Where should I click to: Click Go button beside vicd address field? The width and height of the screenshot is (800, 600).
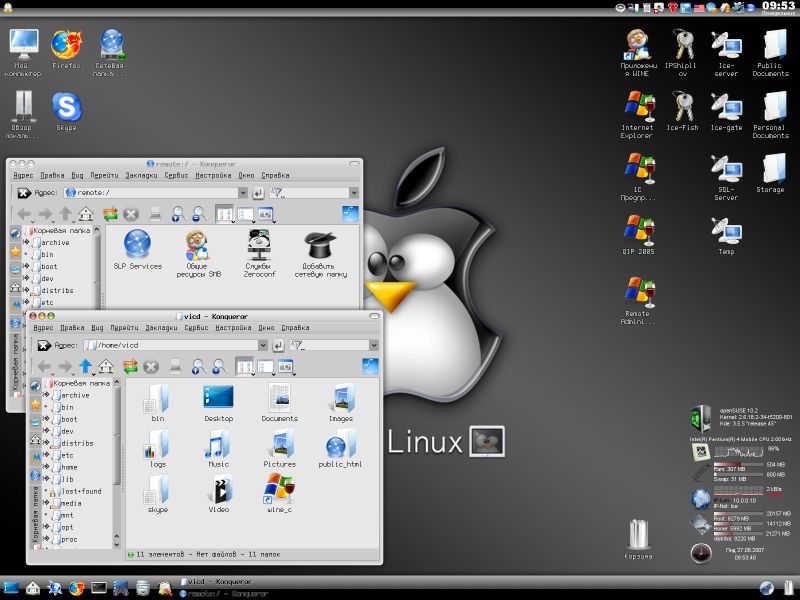278,345
